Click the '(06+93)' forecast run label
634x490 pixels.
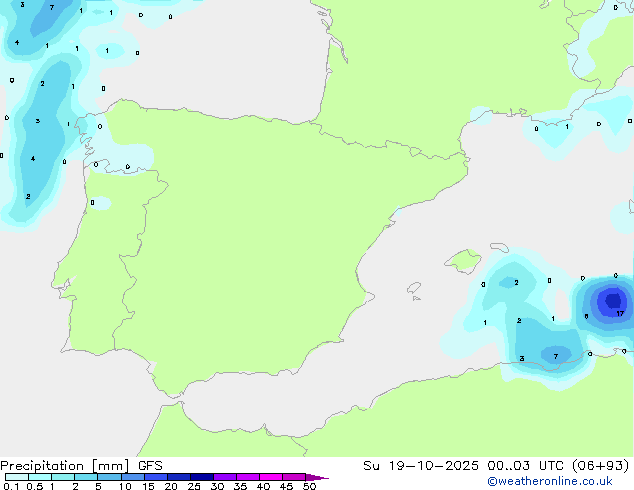click(600, 465)
